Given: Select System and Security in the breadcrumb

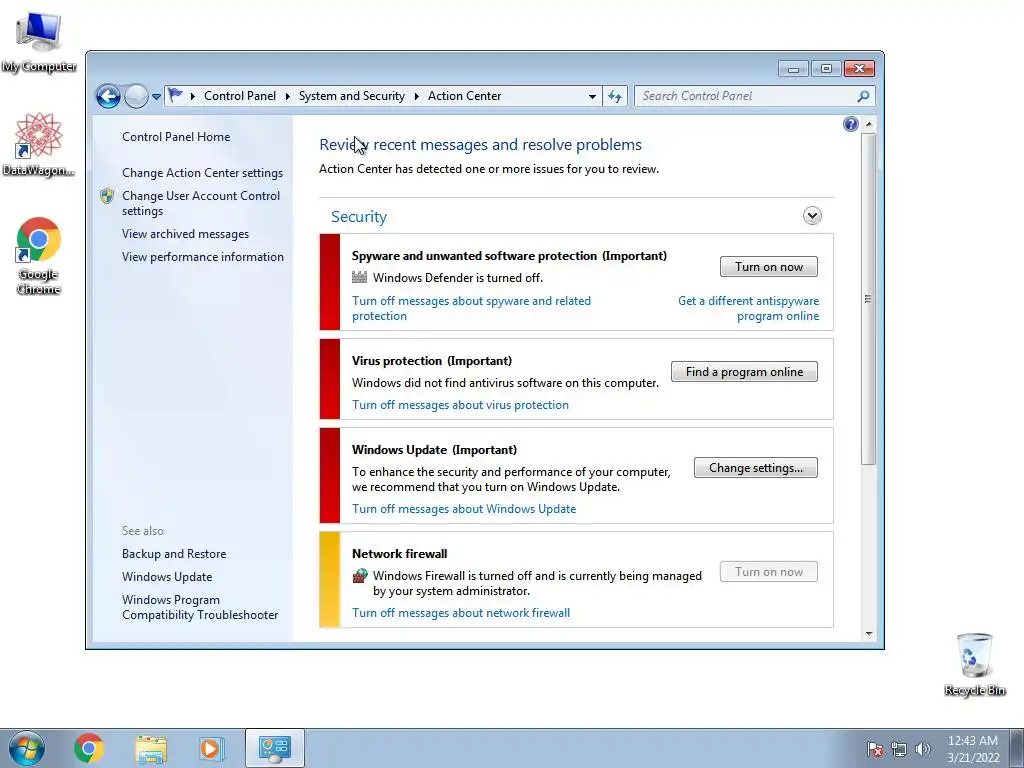Looking at the screenshot, I should tap(351, 96).
